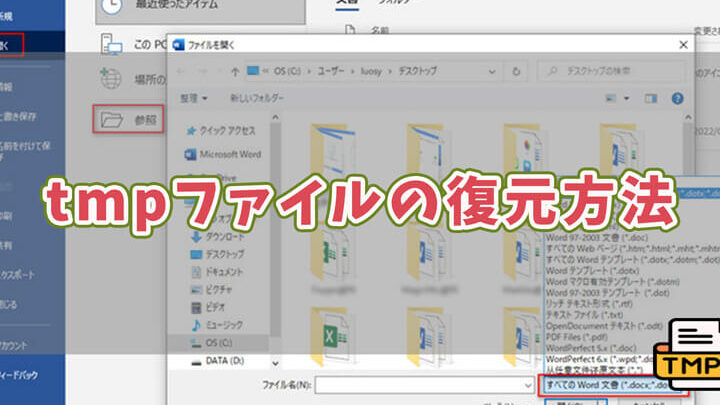Viewport: 720px width, 405px height.
Task: Click the up-arrow parent folder button
Action: 234,70
